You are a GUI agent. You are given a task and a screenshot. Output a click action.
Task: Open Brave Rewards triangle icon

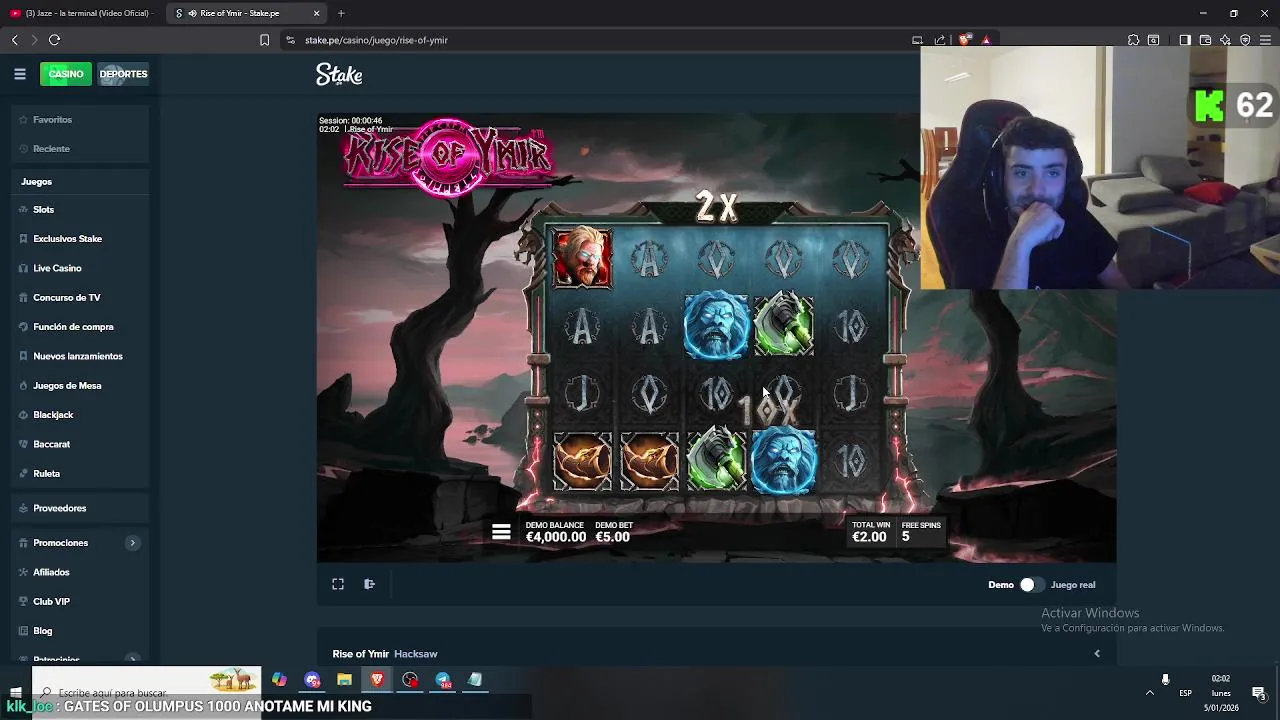[x=986, y=40]
